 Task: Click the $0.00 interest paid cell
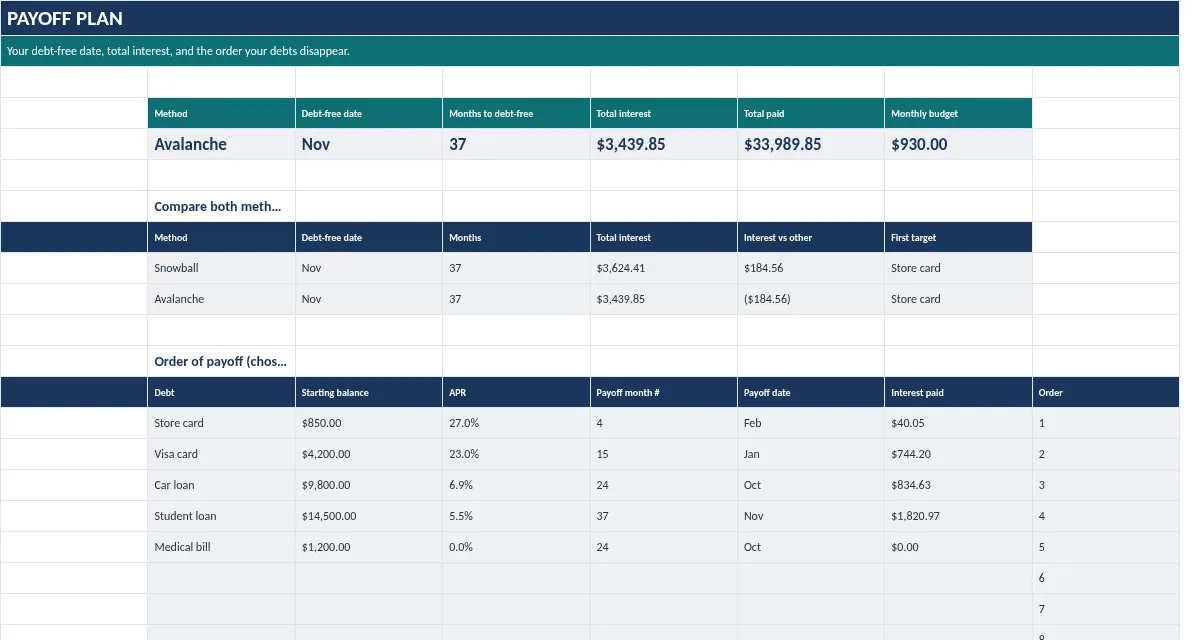coord(958,547)
